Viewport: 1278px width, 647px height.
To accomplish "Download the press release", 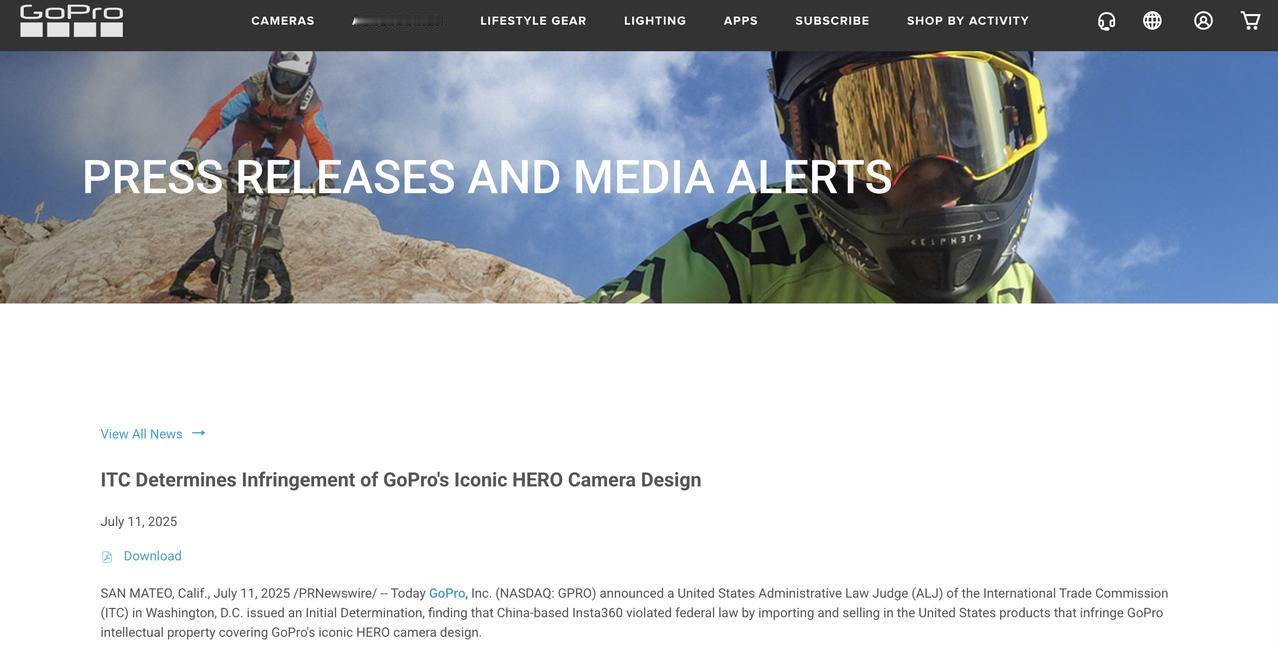I will coord(152,556).
